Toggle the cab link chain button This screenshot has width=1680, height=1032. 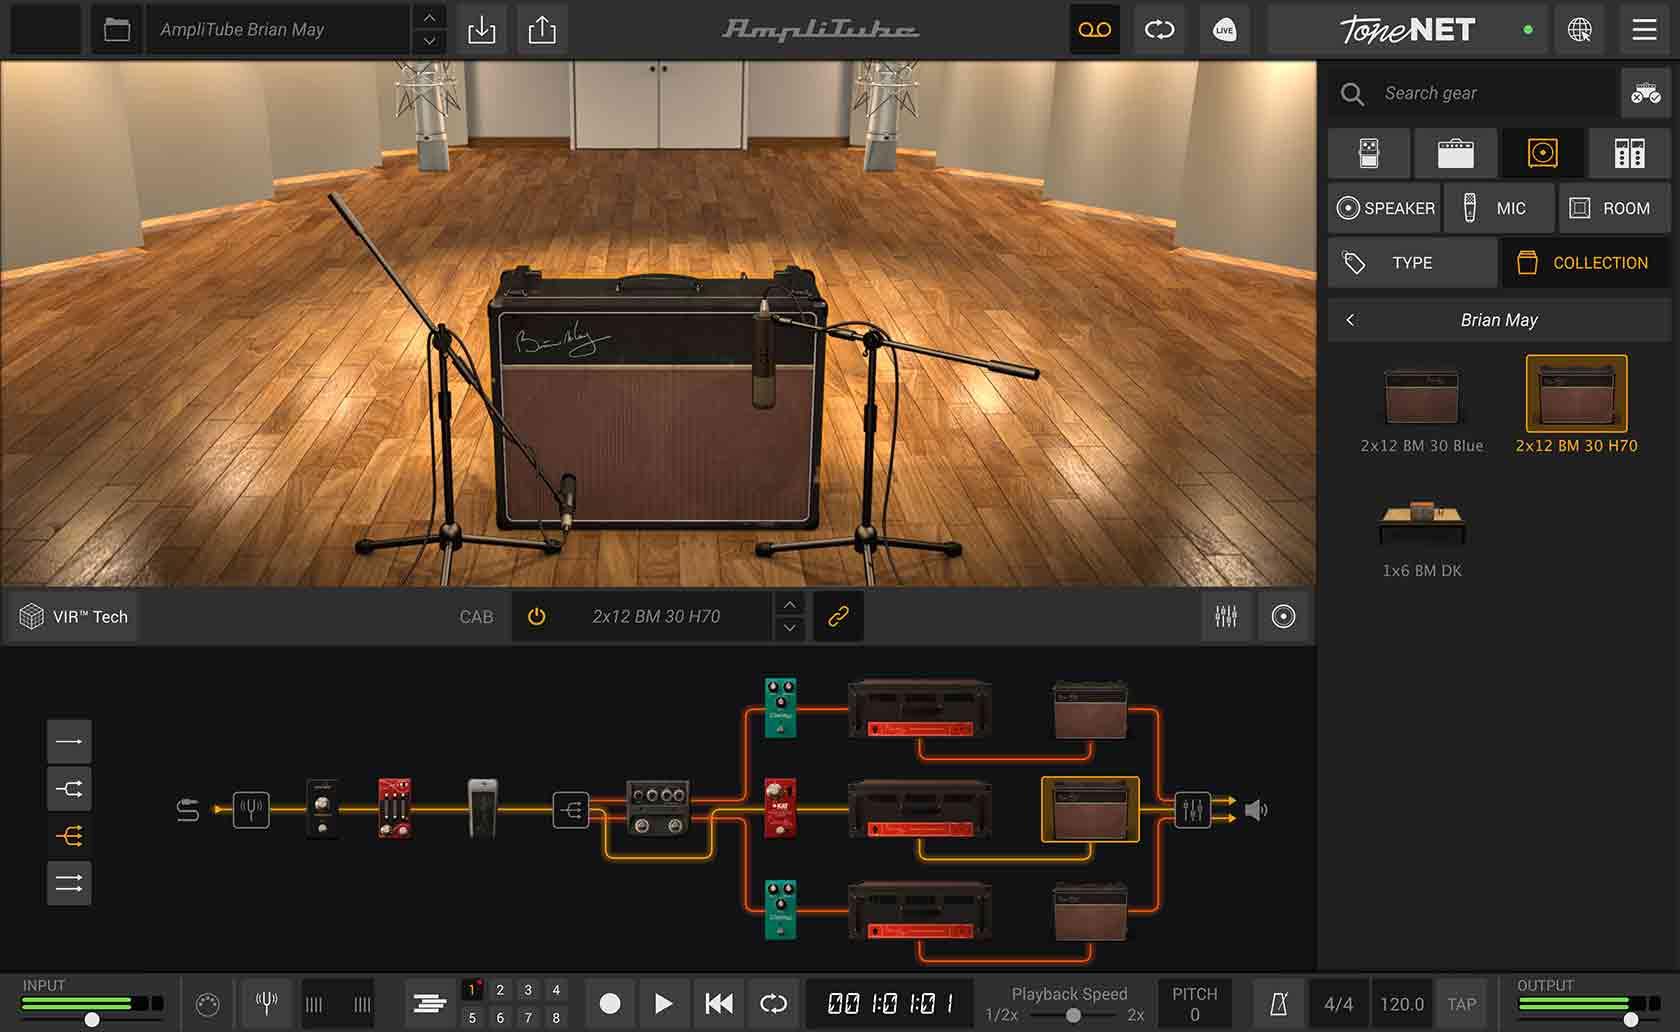(x=838, y=616)
